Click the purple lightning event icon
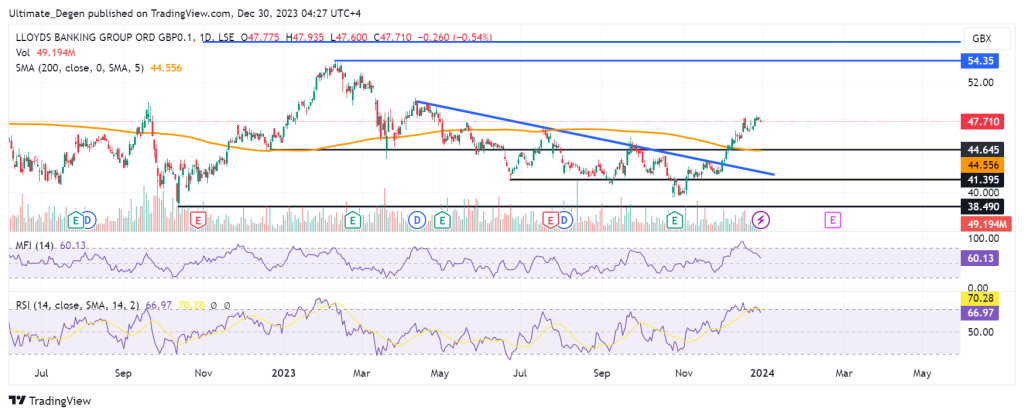 [761, 220]
